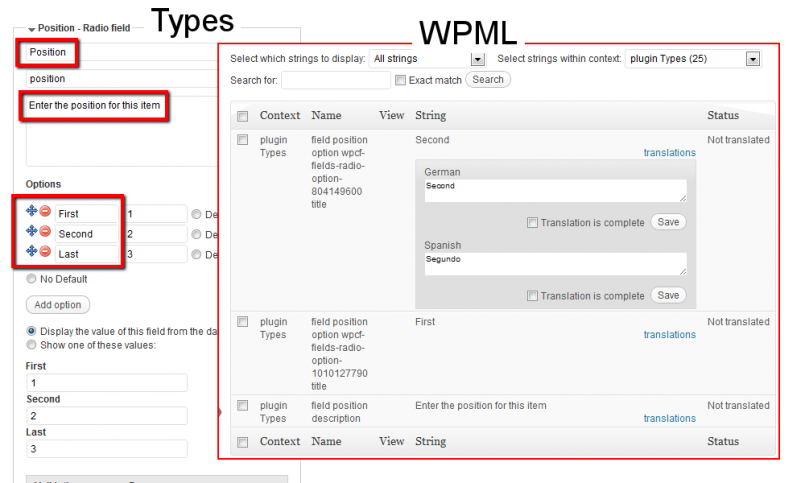Select default radio for First option
The image size is (805, 483).
[196, 214]
